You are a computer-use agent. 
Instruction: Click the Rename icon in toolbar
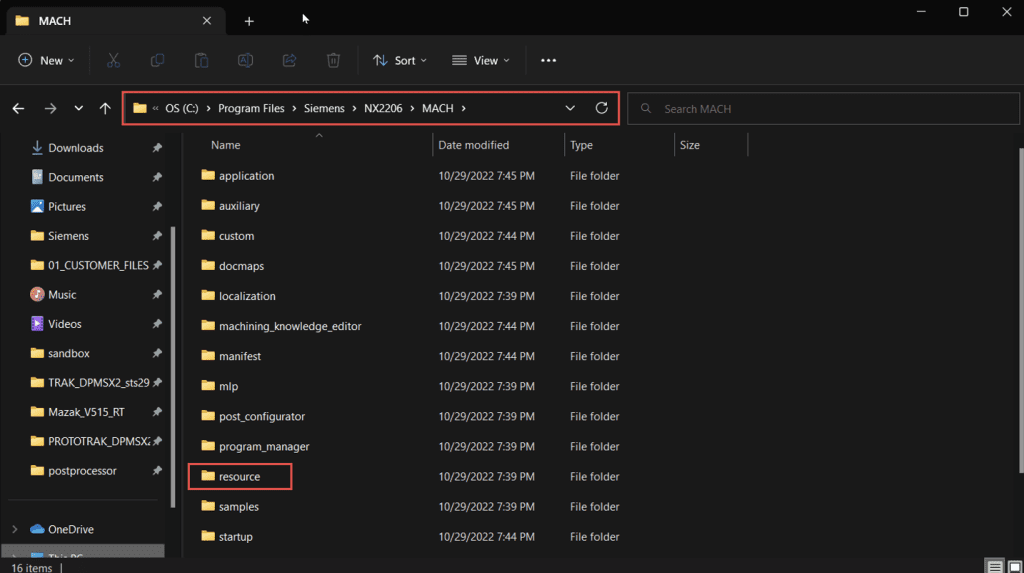[245, 60]
